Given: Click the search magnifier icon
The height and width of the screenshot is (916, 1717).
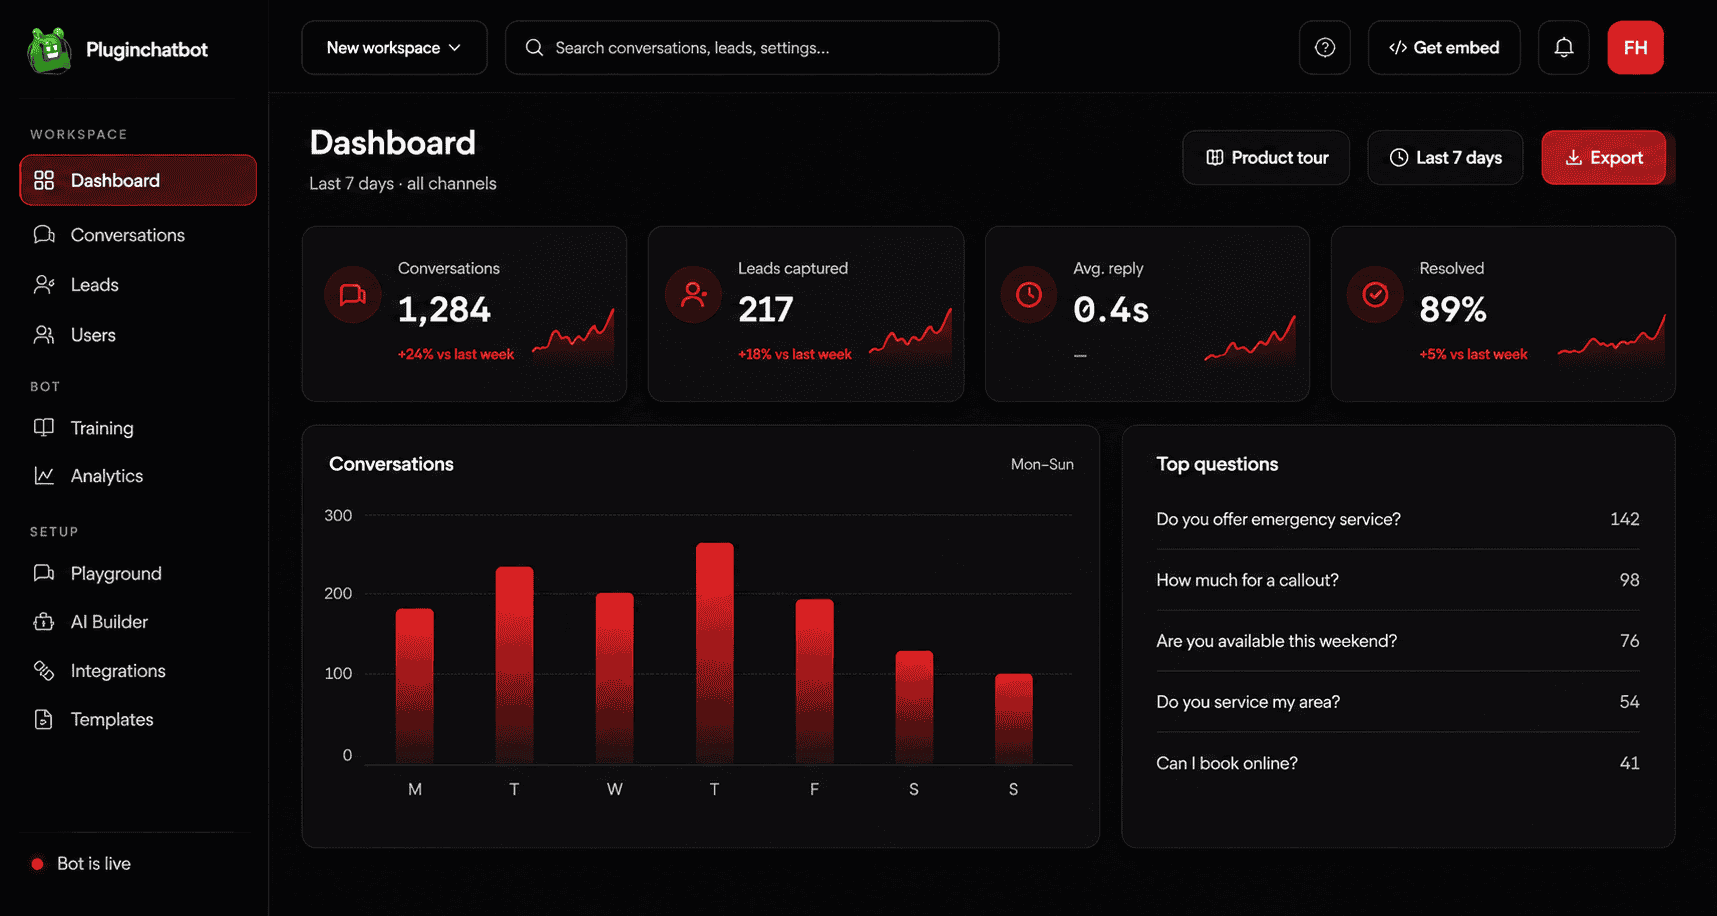Looking at the screenshot, I should (x=534, y=48).
